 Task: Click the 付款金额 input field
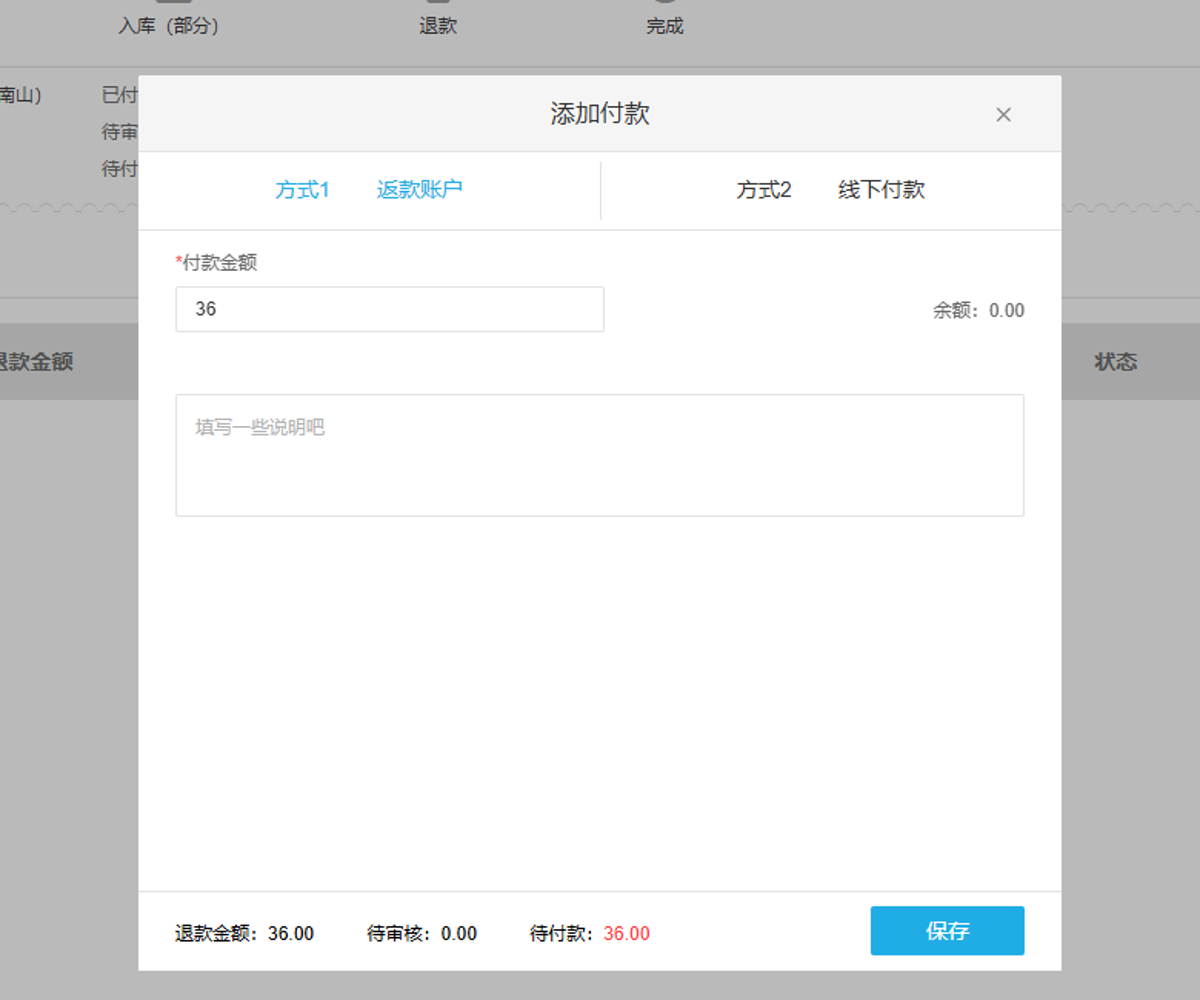pyautogui.click(x=390, y=309)
